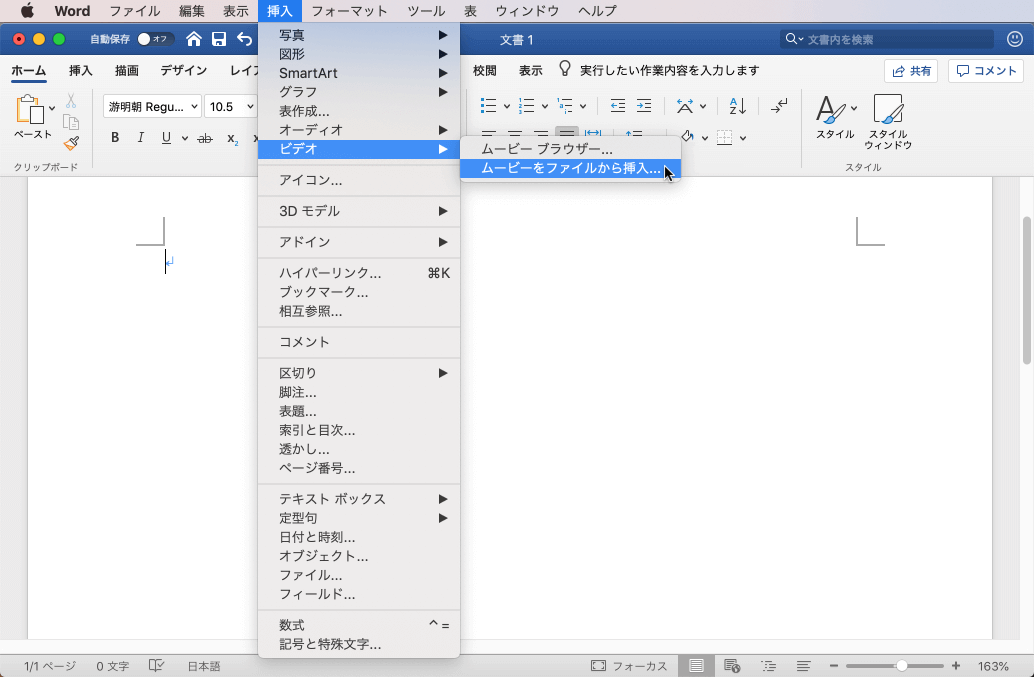This screenshot has height=677, width=1034.
Task: Switch to Web Layout view icon
Action: [x=732, y=666]
